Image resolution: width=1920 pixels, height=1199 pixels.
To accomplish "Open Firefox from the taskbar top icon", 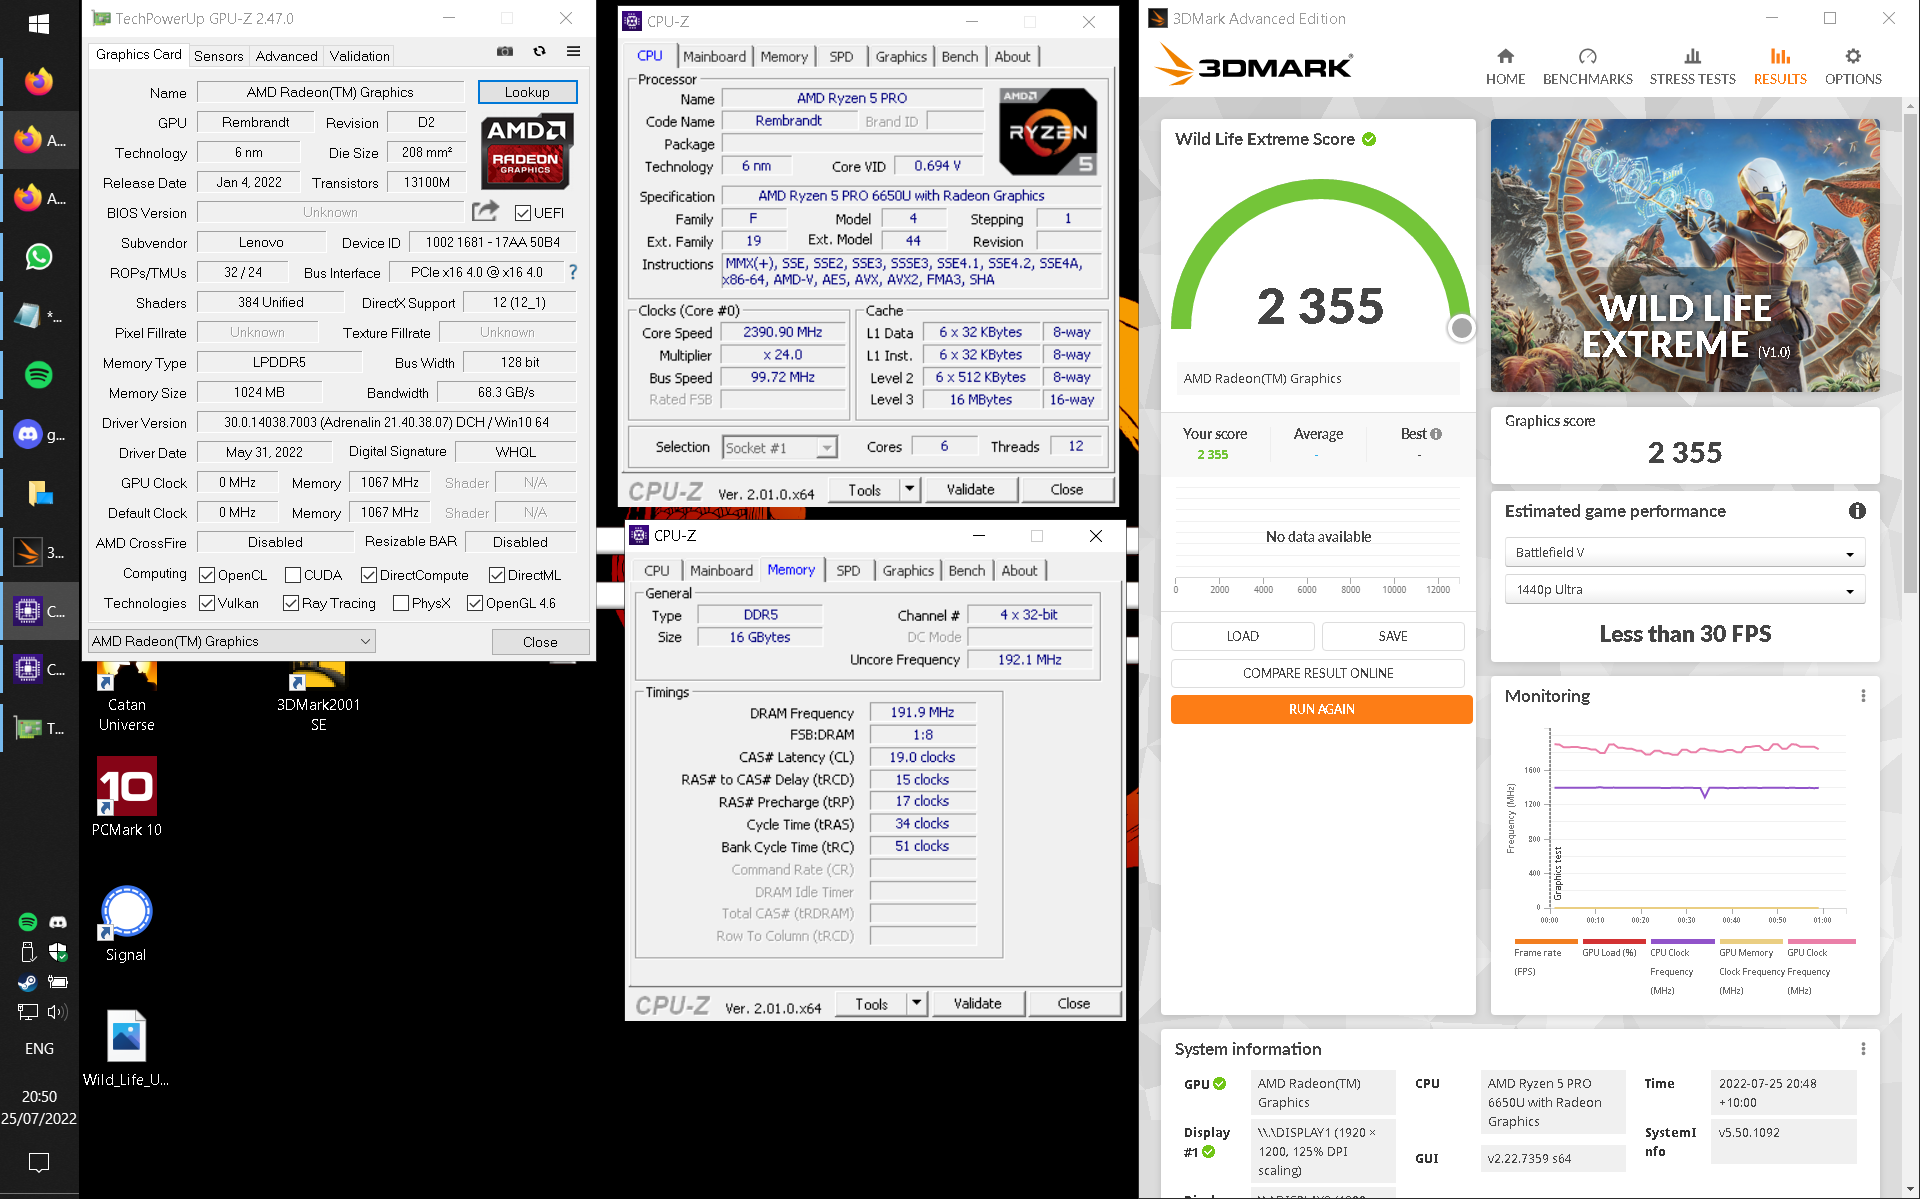I will (x=39, y=81).
